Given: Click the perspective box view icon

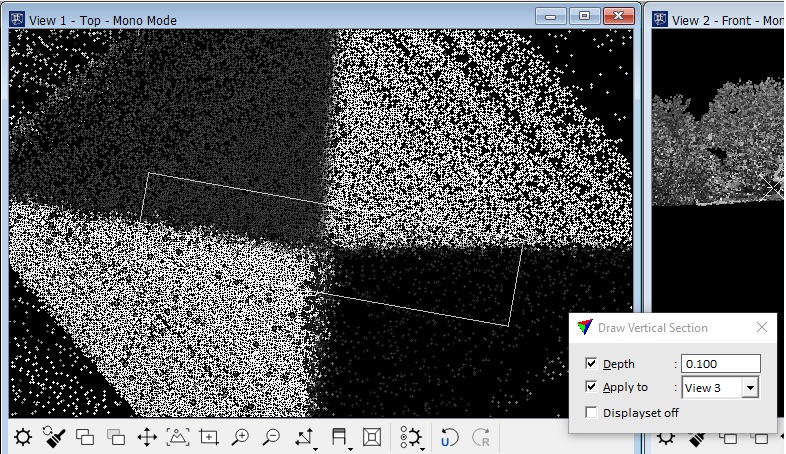Looking at the screenshot, I should pos(372,437).
